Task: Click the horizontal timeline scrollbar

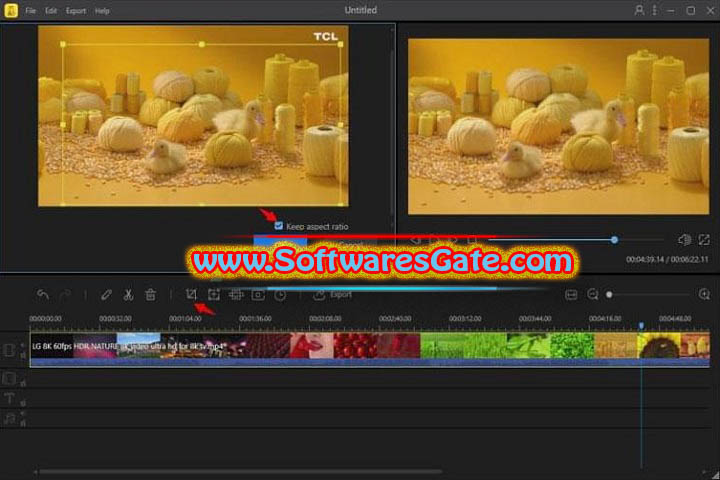Action: [240, 471]
